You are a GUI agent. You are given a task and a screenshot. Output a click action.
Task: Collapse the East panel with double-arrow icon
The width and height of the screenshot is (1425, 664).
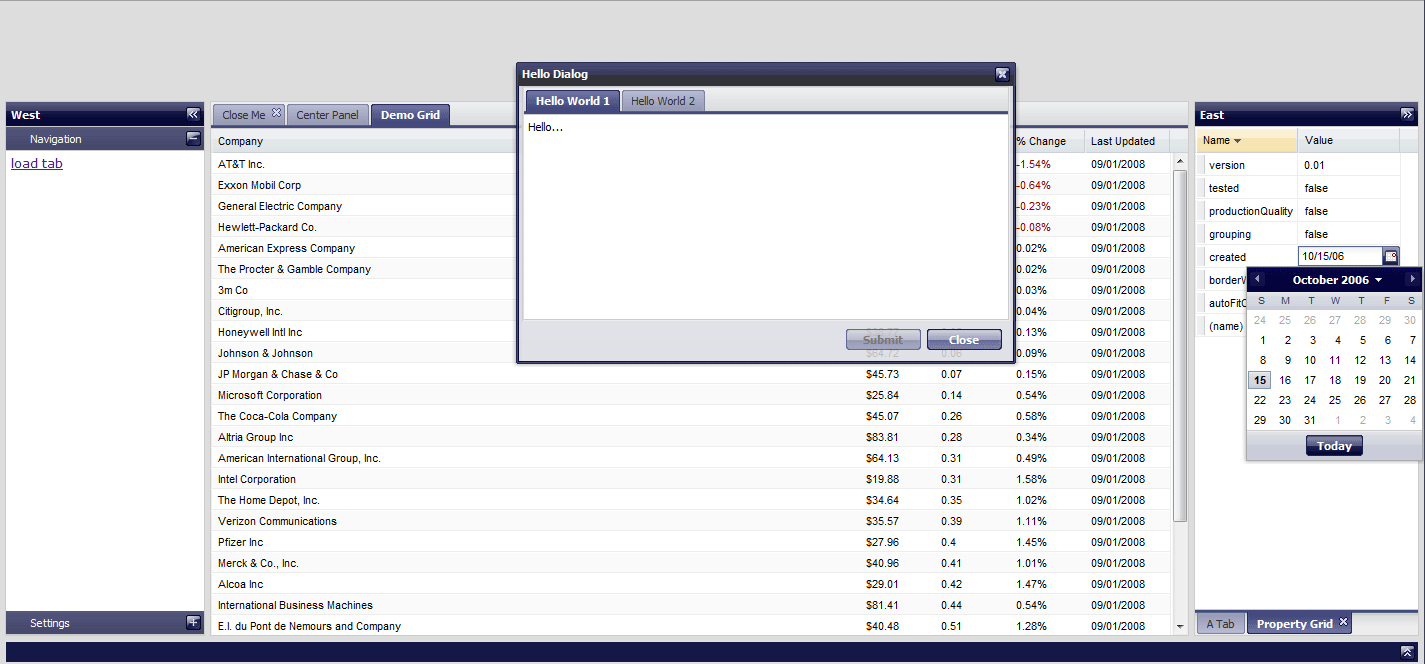[x=1407, y=115]
